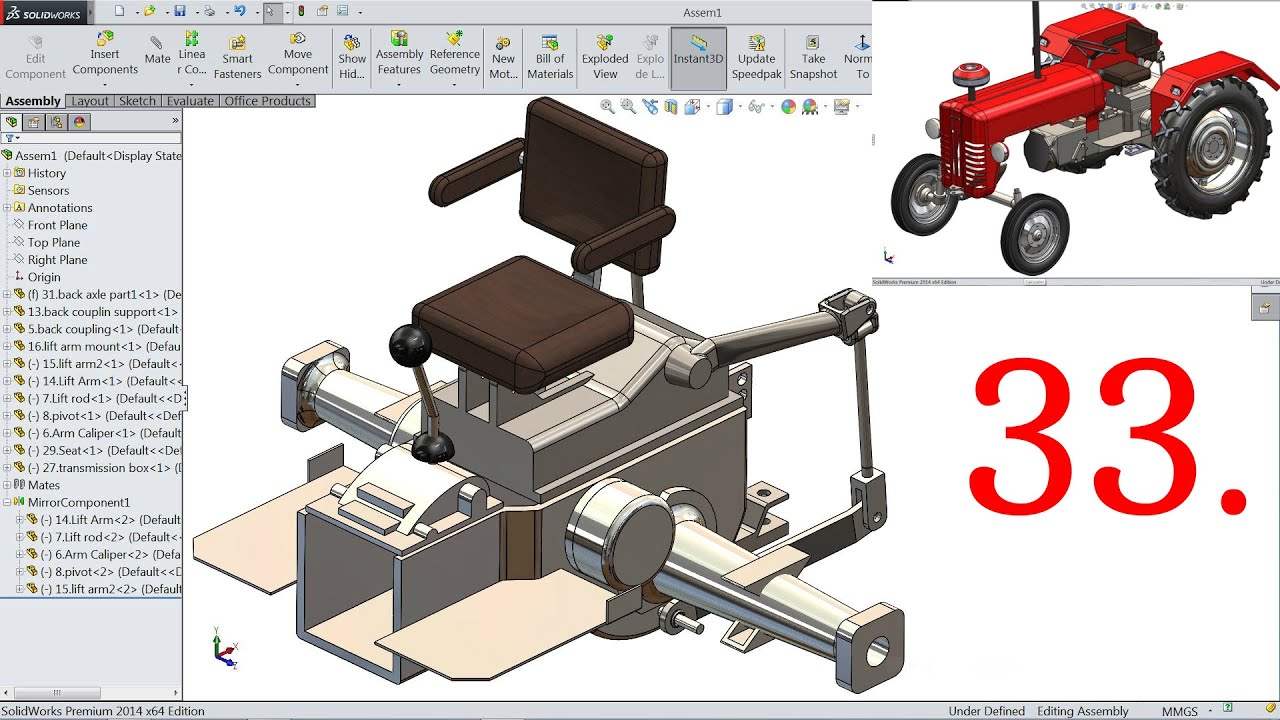Click the Print icon
Viewport: 1280px width, 720px height.
[x=209, y=12]
